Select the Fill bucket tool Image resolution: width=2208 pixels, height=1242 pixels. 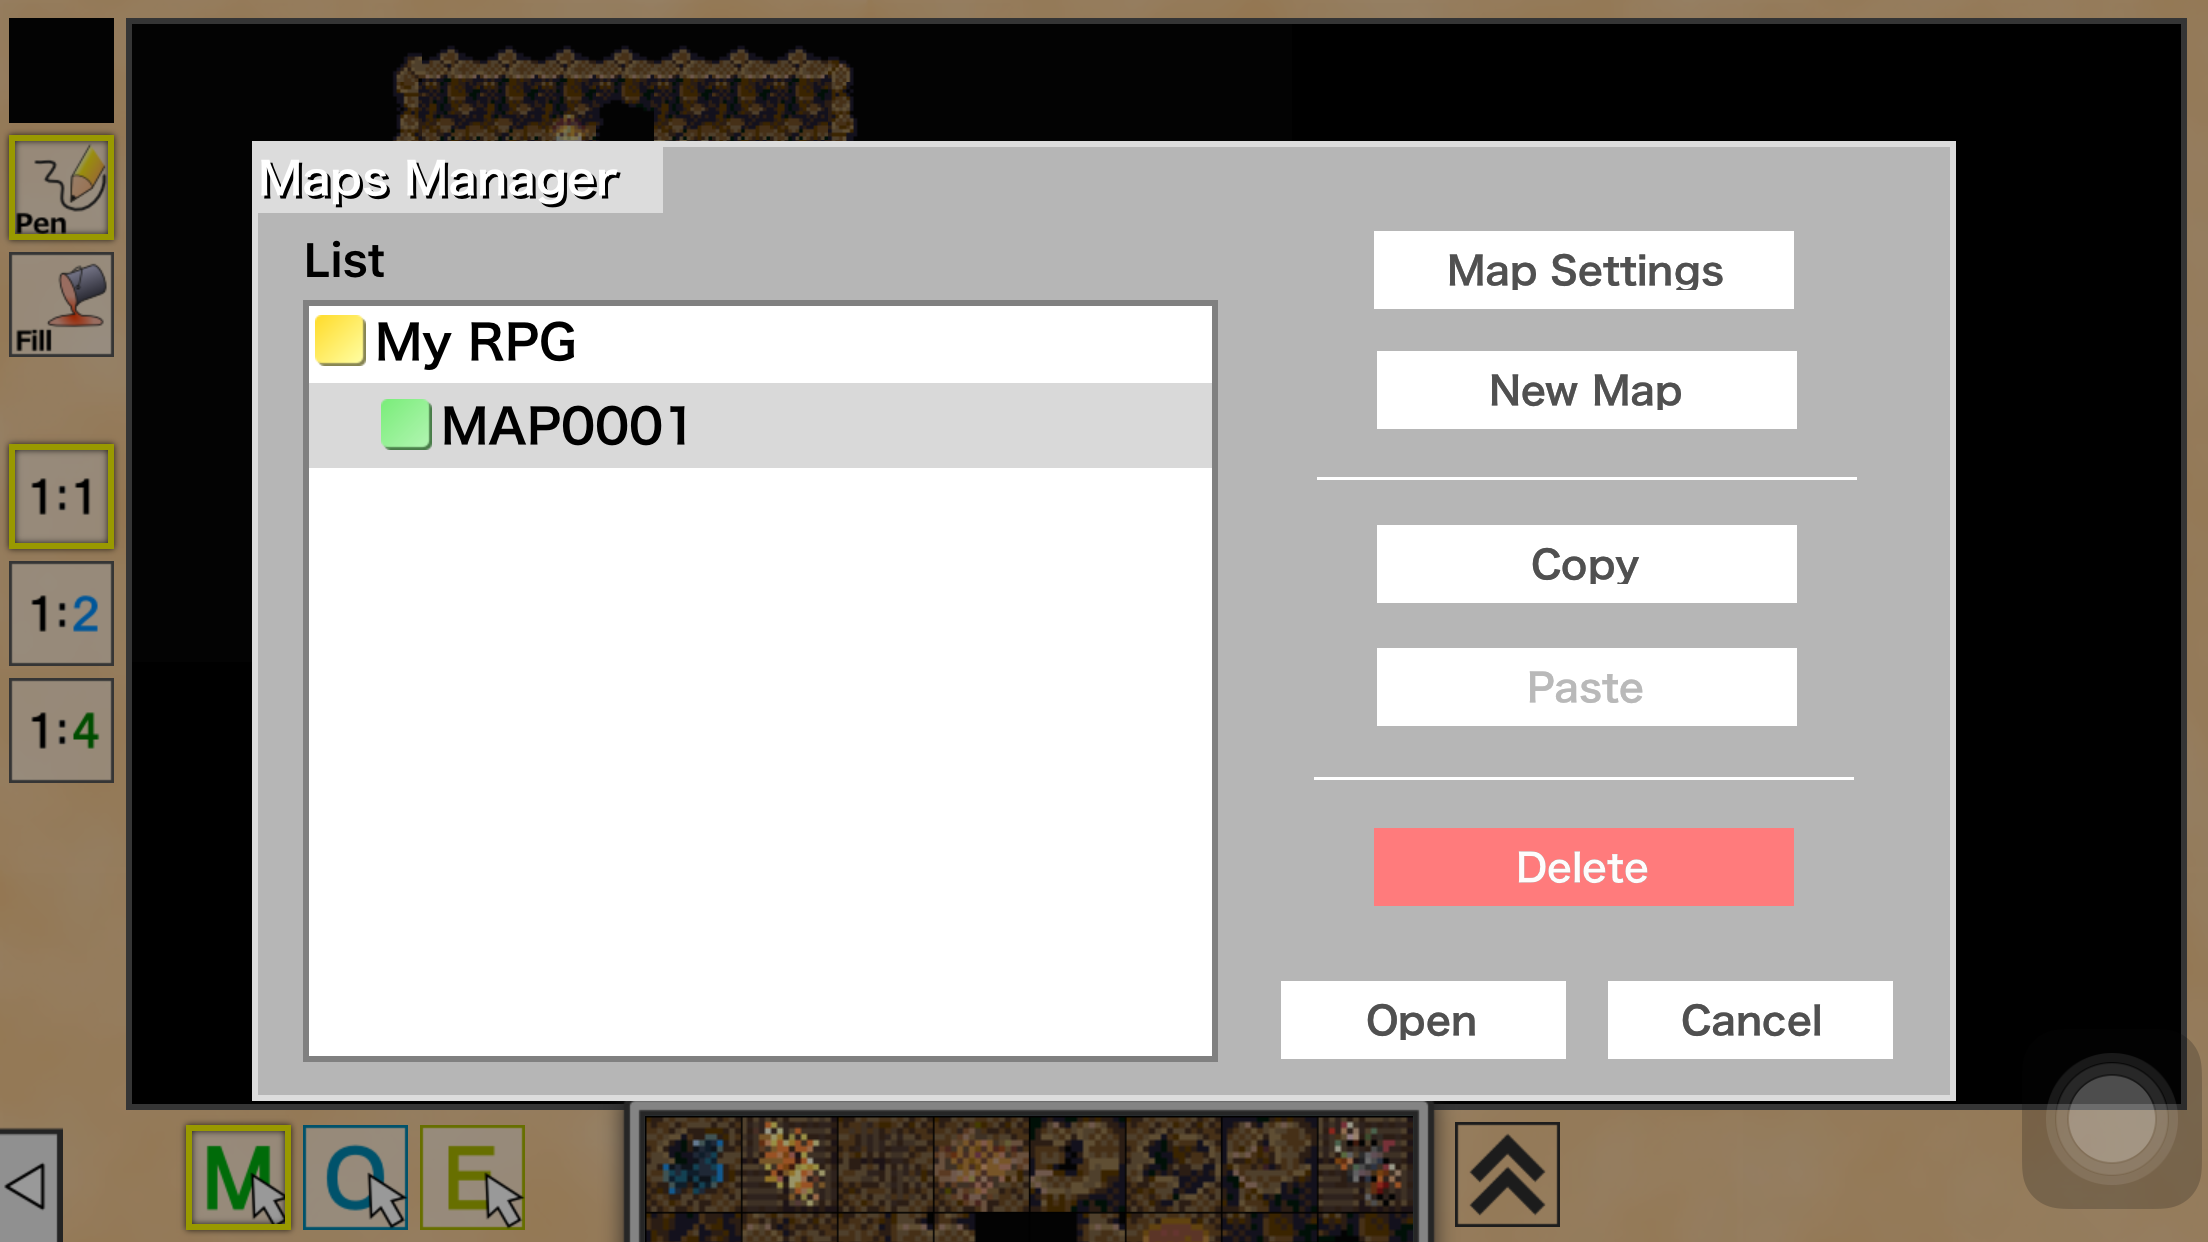(x=61, y=305)
